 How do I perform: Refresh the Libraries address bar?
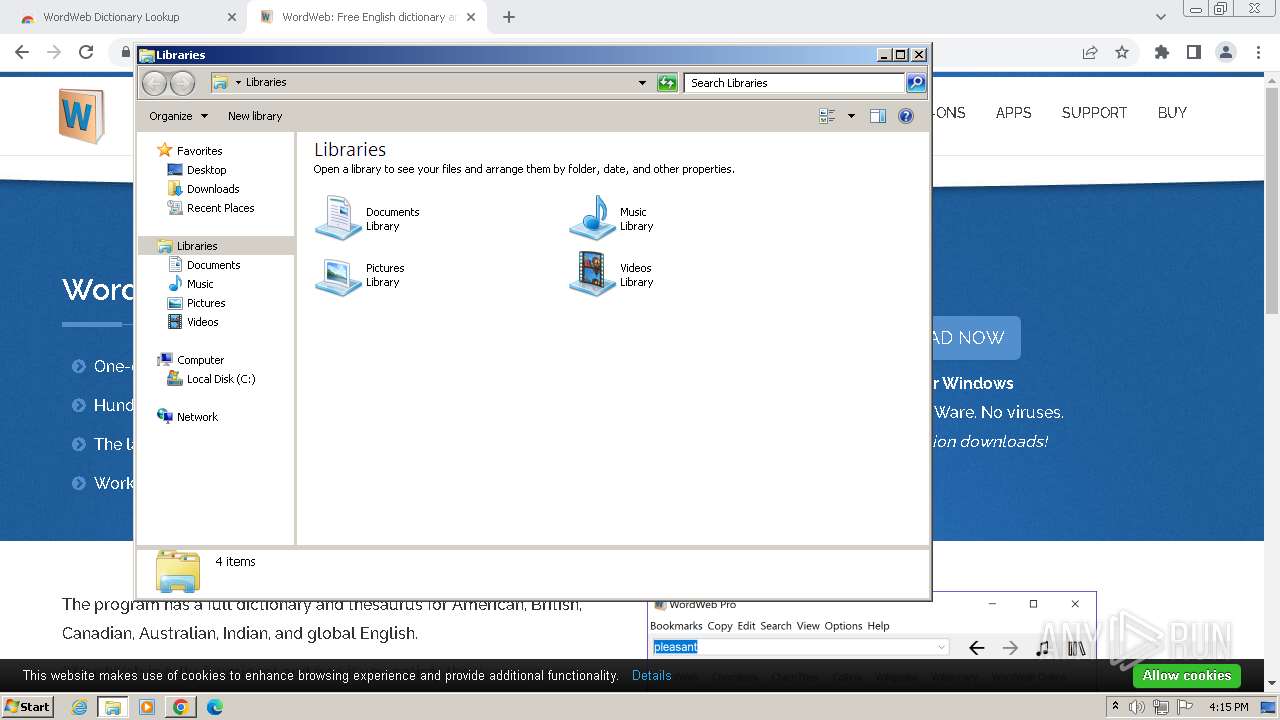pos(667,83)
